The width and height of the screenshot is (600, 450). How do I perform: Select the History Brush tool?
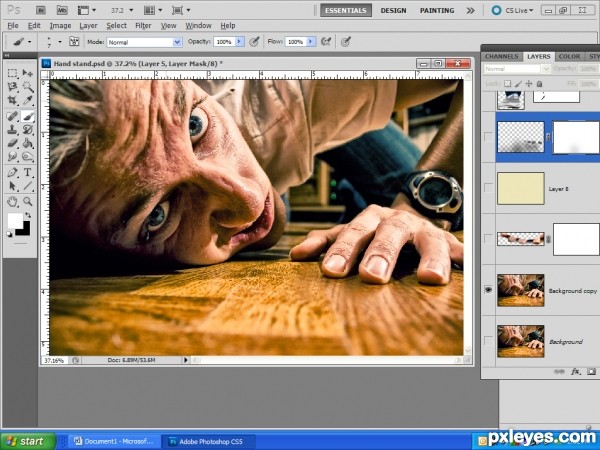coord(28,129)
